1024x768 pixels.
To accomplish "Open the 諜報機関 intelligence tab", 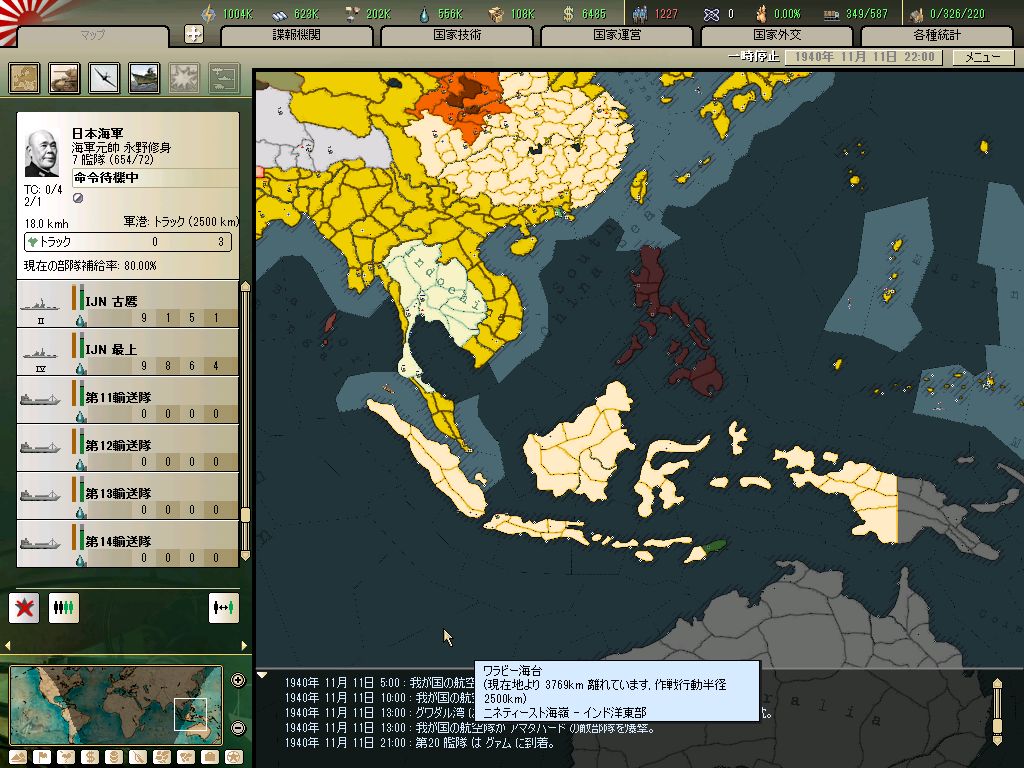I will click(x=296, y=35).
